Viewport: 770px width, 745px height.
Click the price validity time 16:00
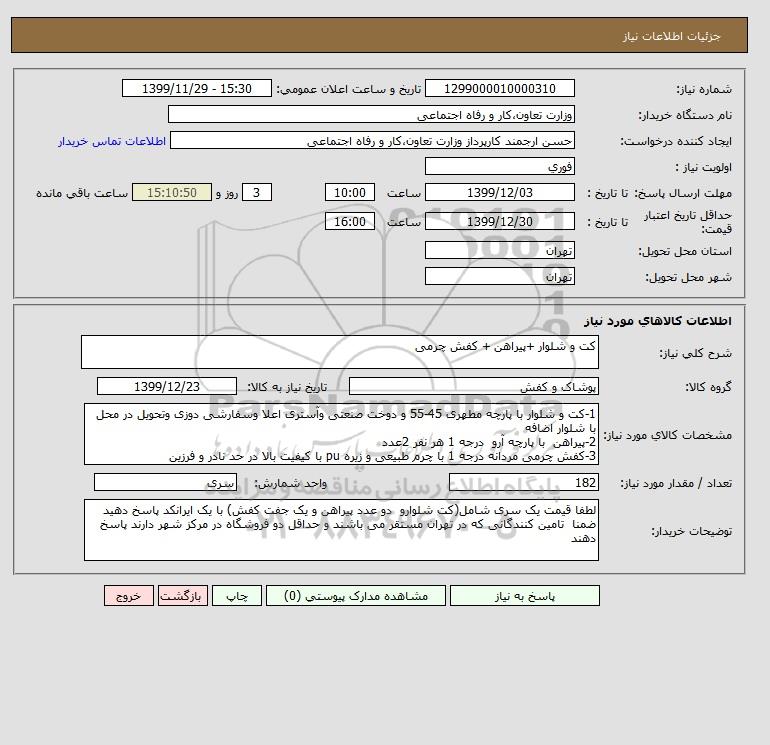(x=350, y=221)
